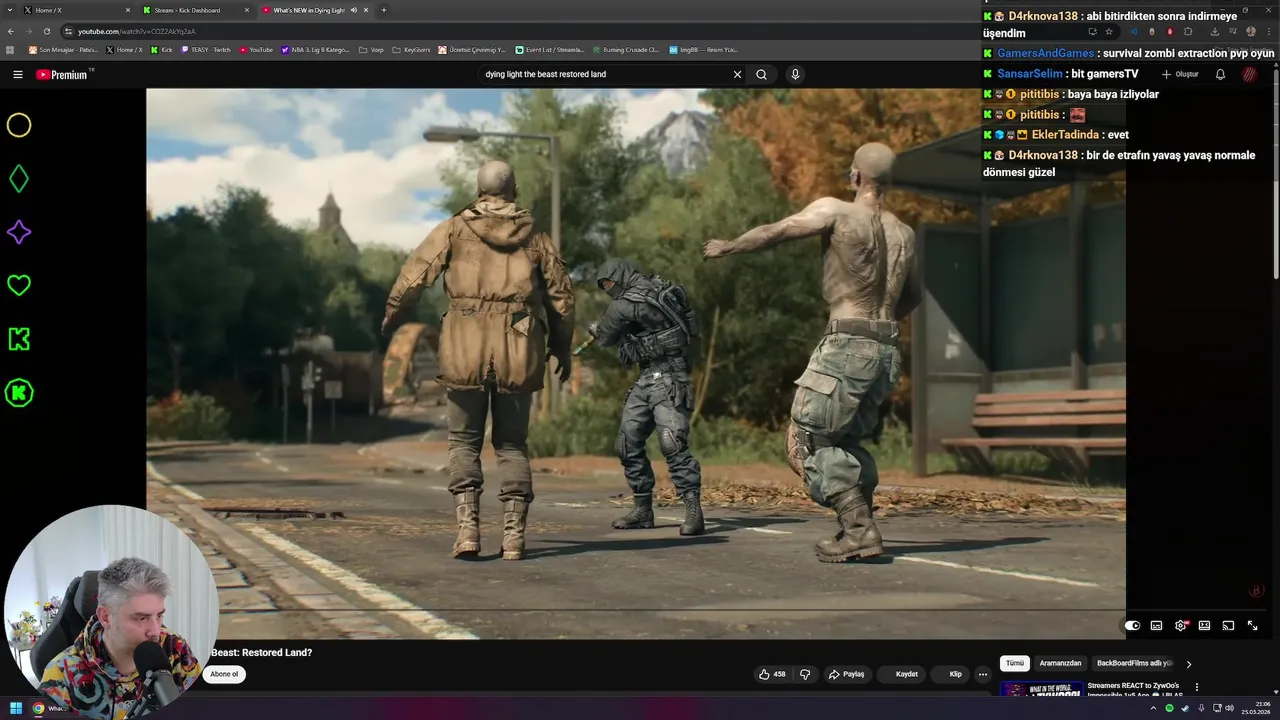
Task: Open Burning Crusade bookmark
Action: 625,49
